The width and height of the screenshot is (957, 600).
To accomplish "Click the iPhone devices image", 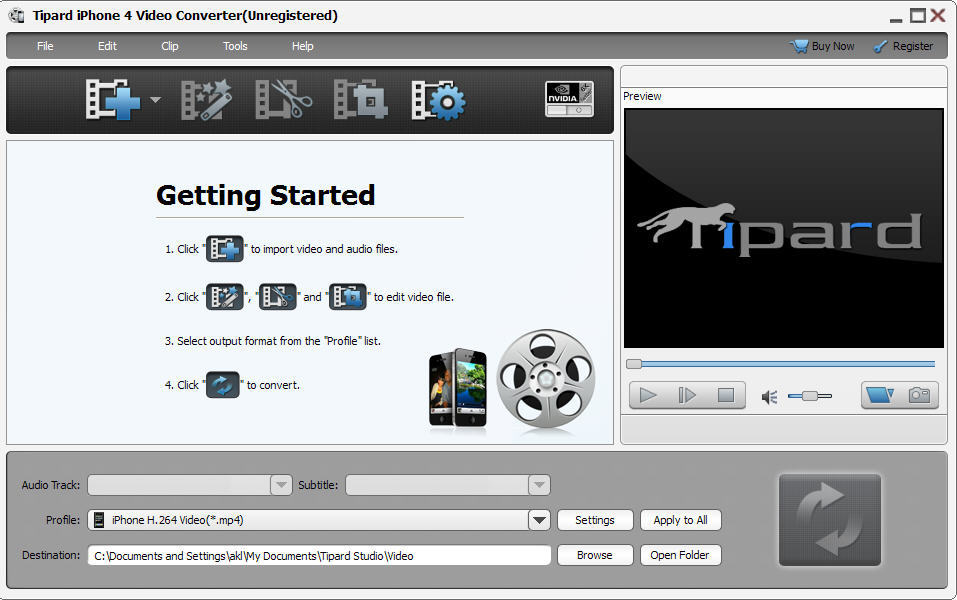I will click(x=458, y=387).
